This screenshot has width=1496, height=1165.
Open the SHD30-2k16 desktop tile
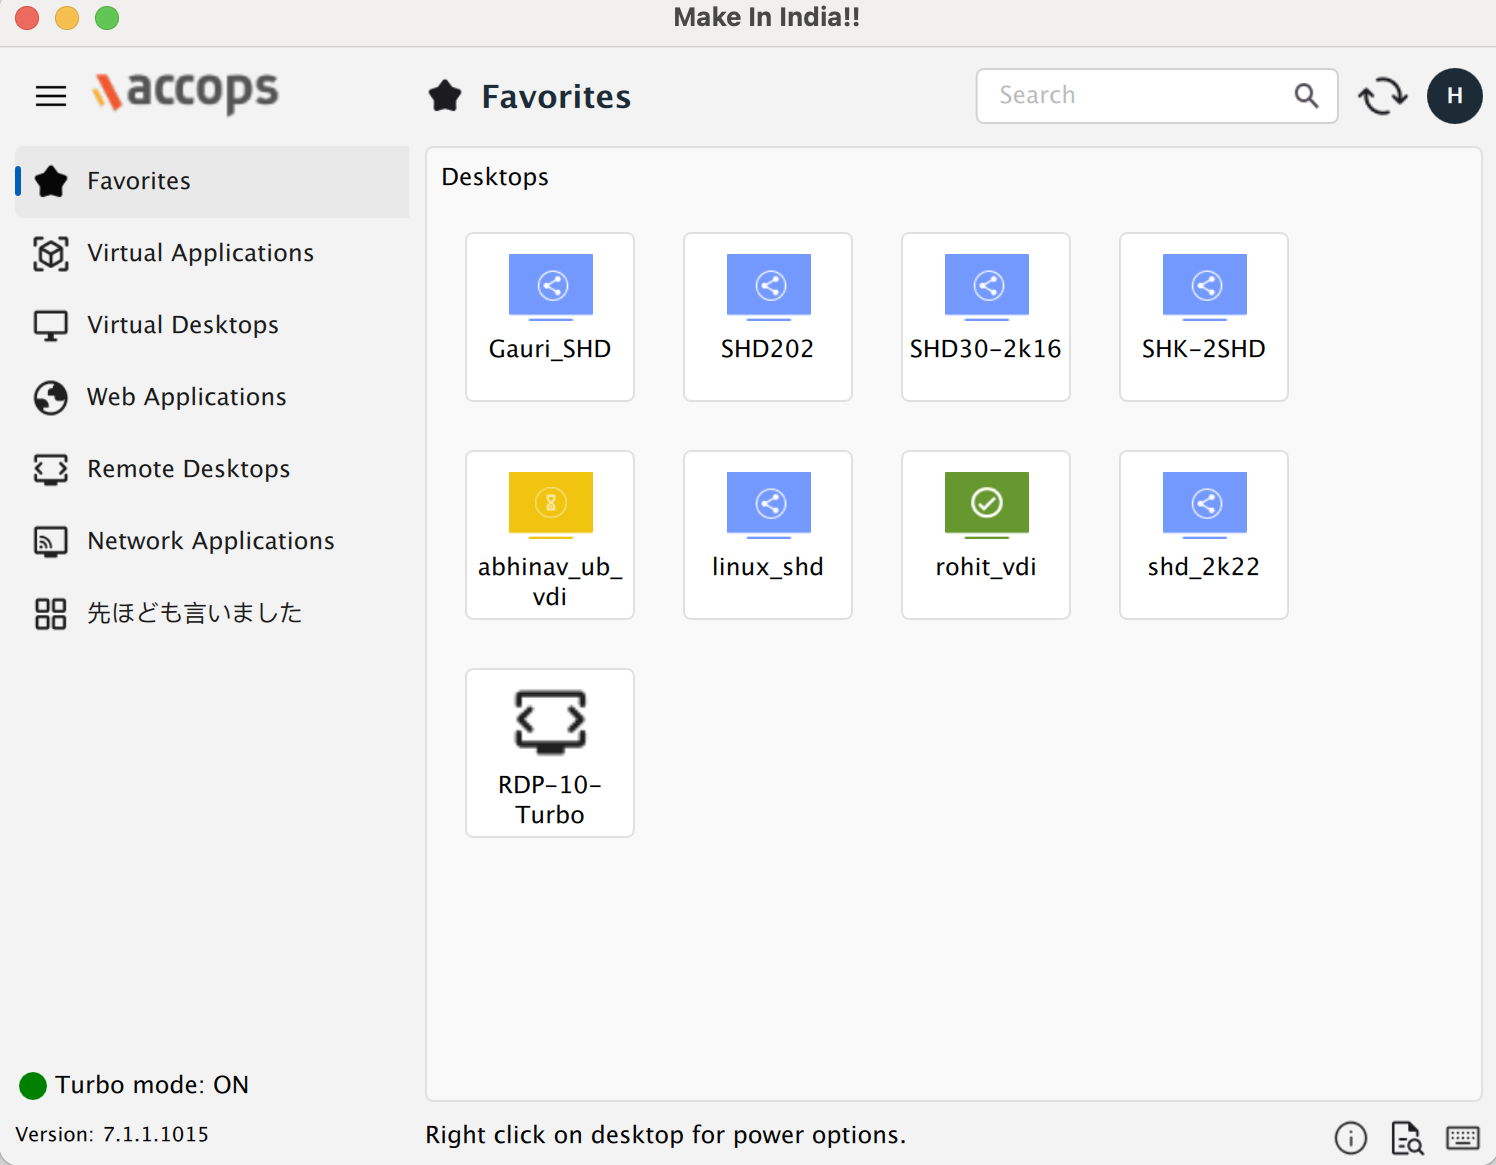(986, 316)
